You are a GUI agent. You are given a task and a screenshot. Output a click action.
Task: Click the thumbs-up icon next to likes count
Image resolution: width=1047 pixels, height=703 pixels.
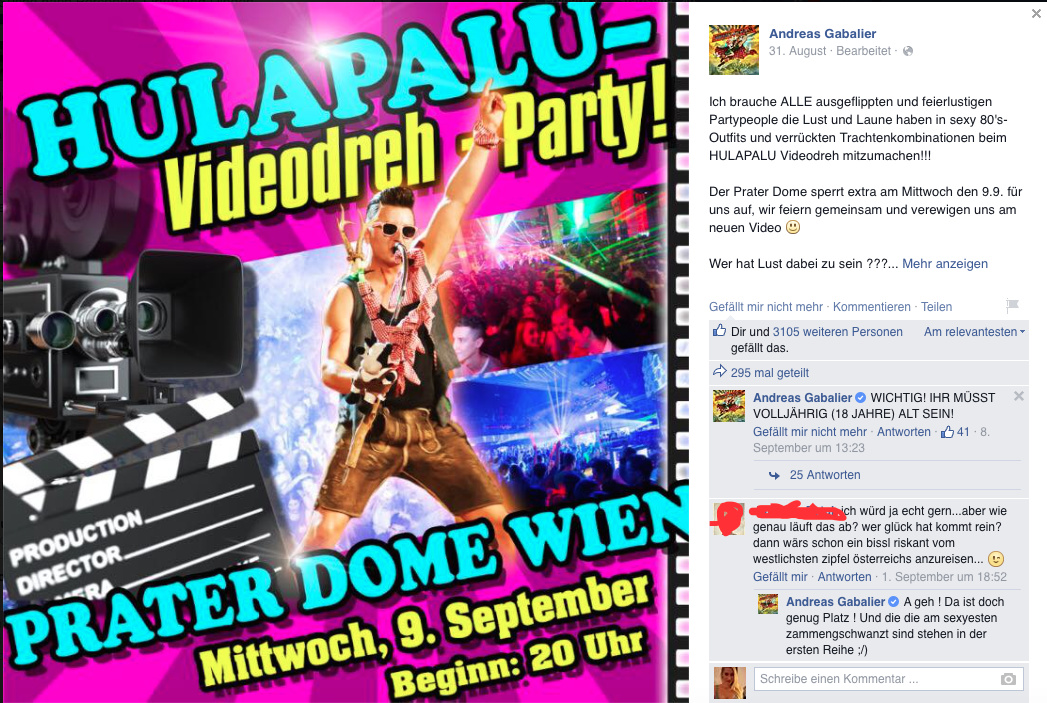pyautogui.click(x=719, y=330)
